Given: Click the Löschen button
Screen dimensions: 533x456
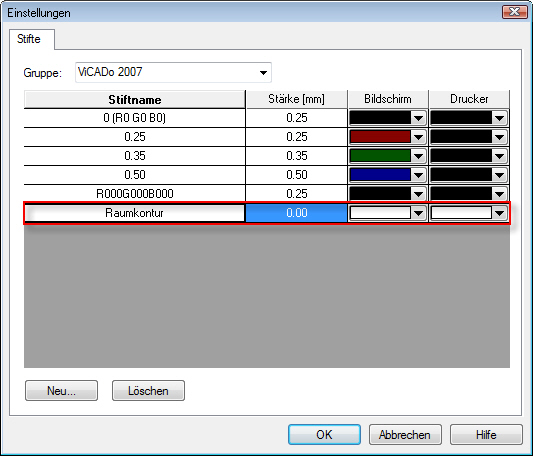Looking at the screenshot, I should point(148,391).
